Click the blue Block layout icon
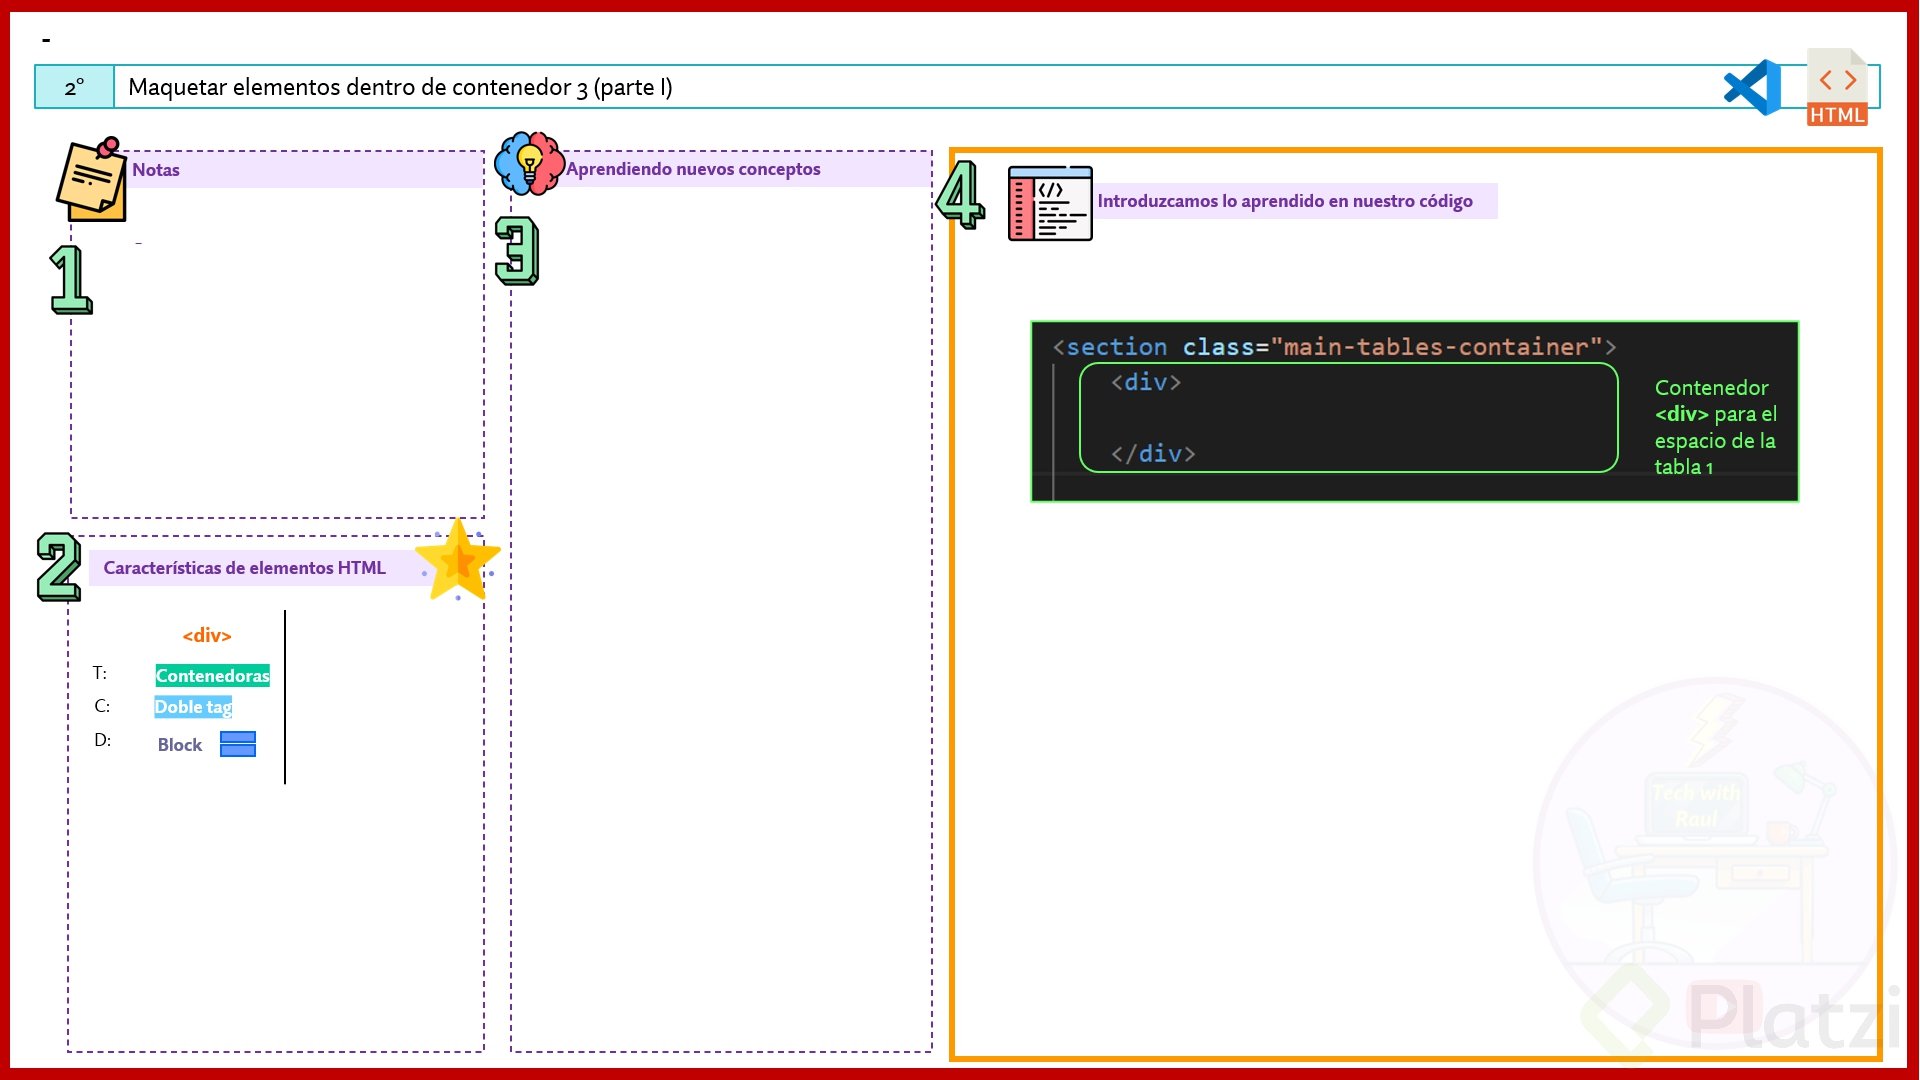This screenshot has width=1920, height=1080. pyautogui.click(x=238, y=744)
